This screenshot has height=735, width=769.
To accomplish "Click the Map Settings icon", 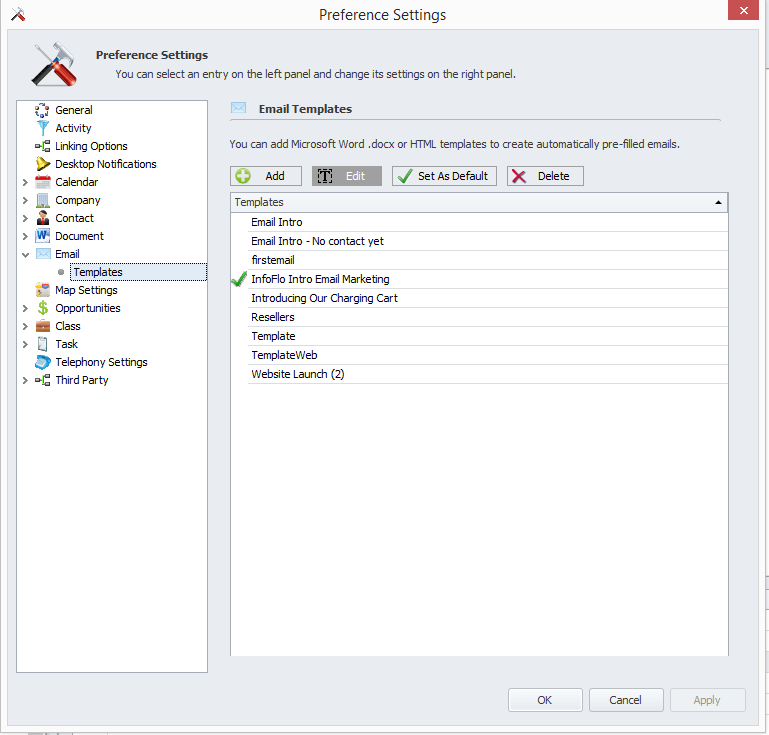I will pos(43,290).
